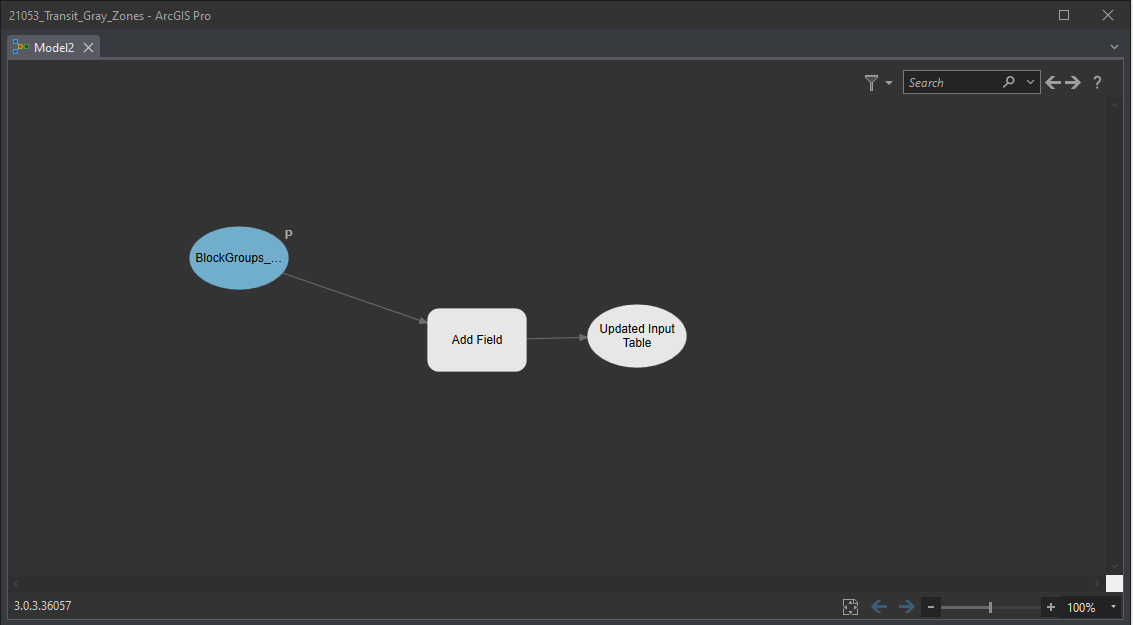Select the BlockGroups input variable oval
The image size is (1133, 625).
pyautogui.click(x=238, y=258)
